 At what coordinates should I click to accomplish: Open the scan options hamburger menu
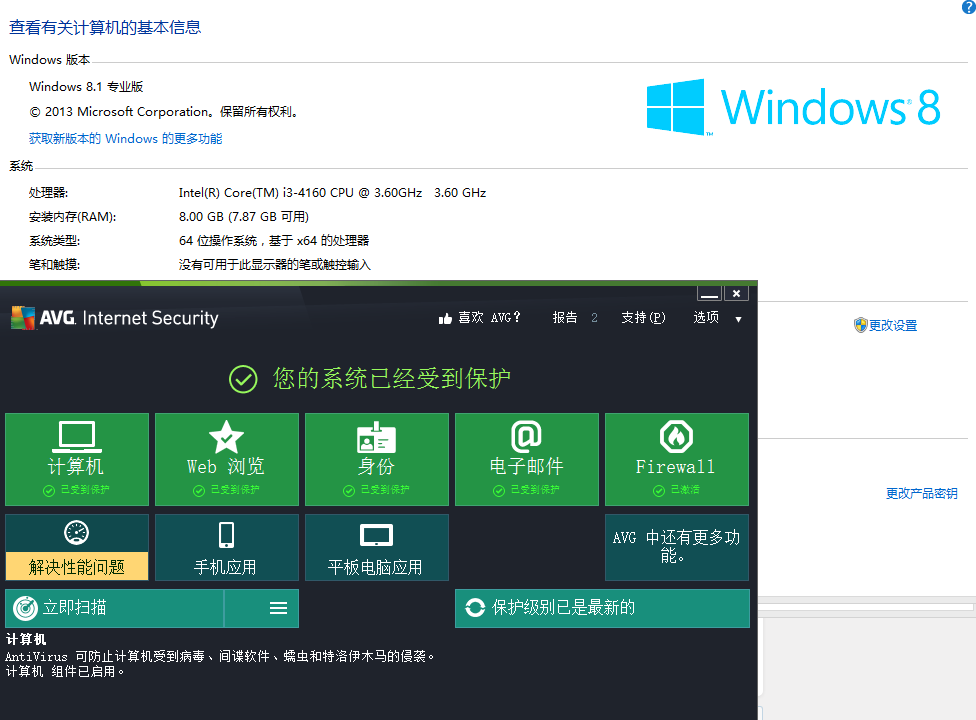click(278, 608)
